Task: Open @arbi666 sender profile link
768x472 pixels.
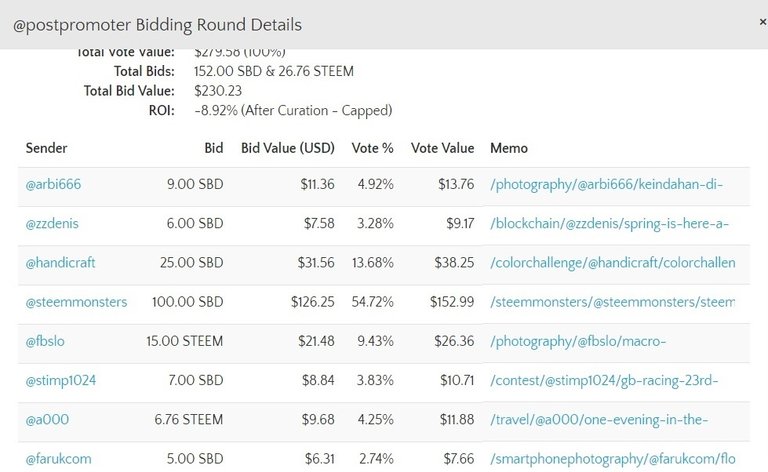Action: click(54, 185)
